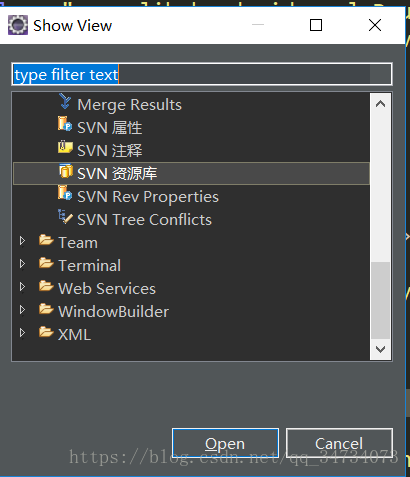Click the WindowBuilder folder icon
This screenshot has width=410, height=477.
(x=46, y=309)
